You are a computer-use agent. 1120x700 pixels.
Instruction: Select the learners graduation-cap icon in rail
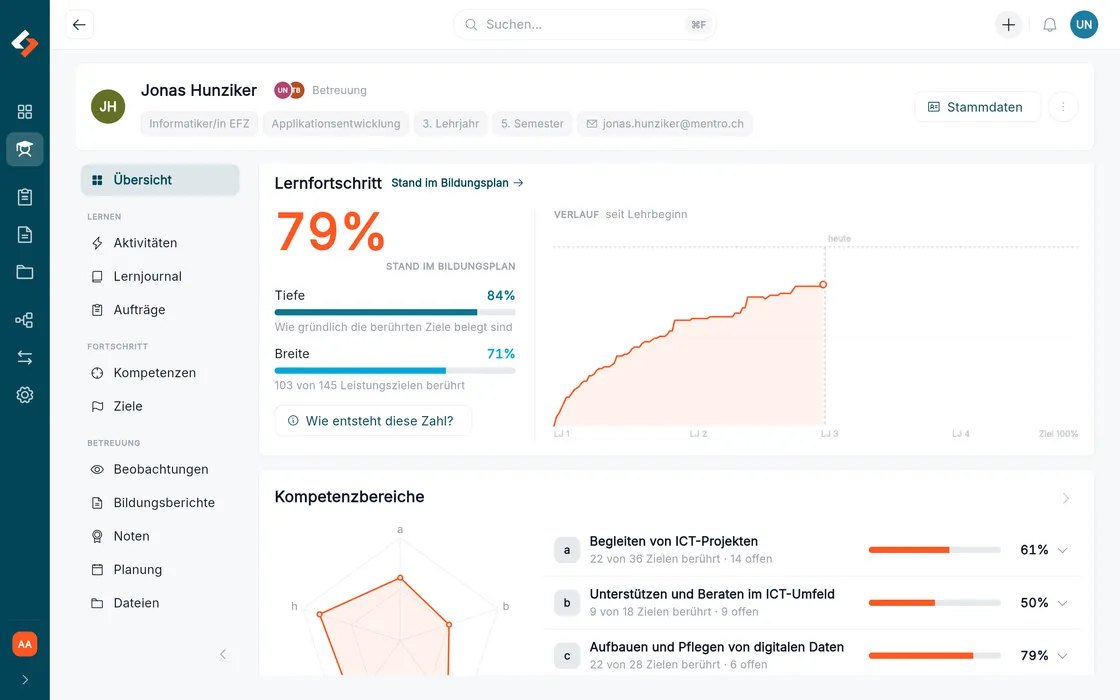point(24,149)
